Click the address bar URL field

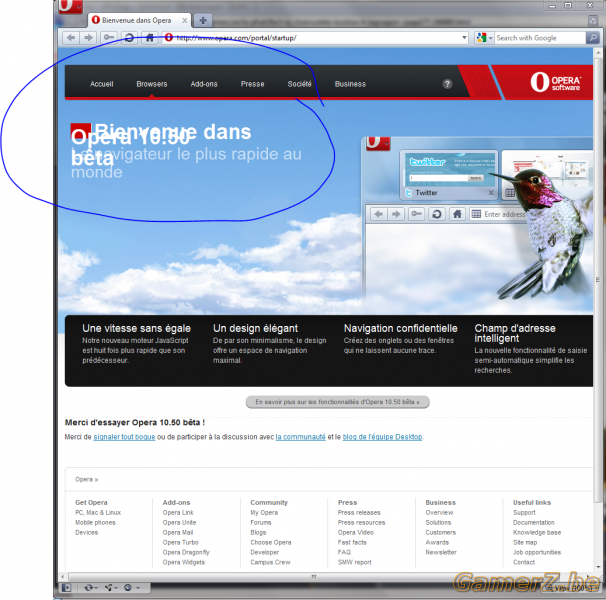315,38
